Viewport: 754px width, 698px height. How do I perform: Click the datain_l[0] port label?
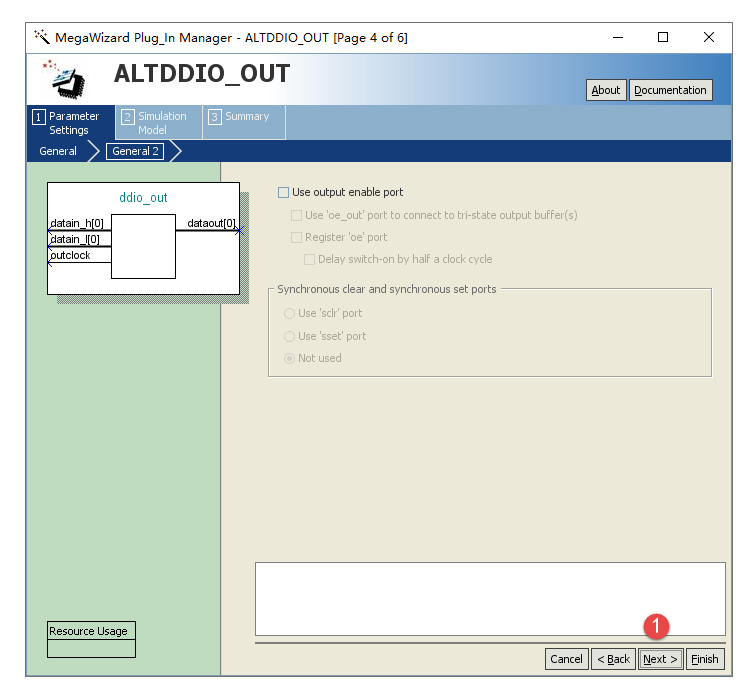pyautogui.click(x=75, y=239)
